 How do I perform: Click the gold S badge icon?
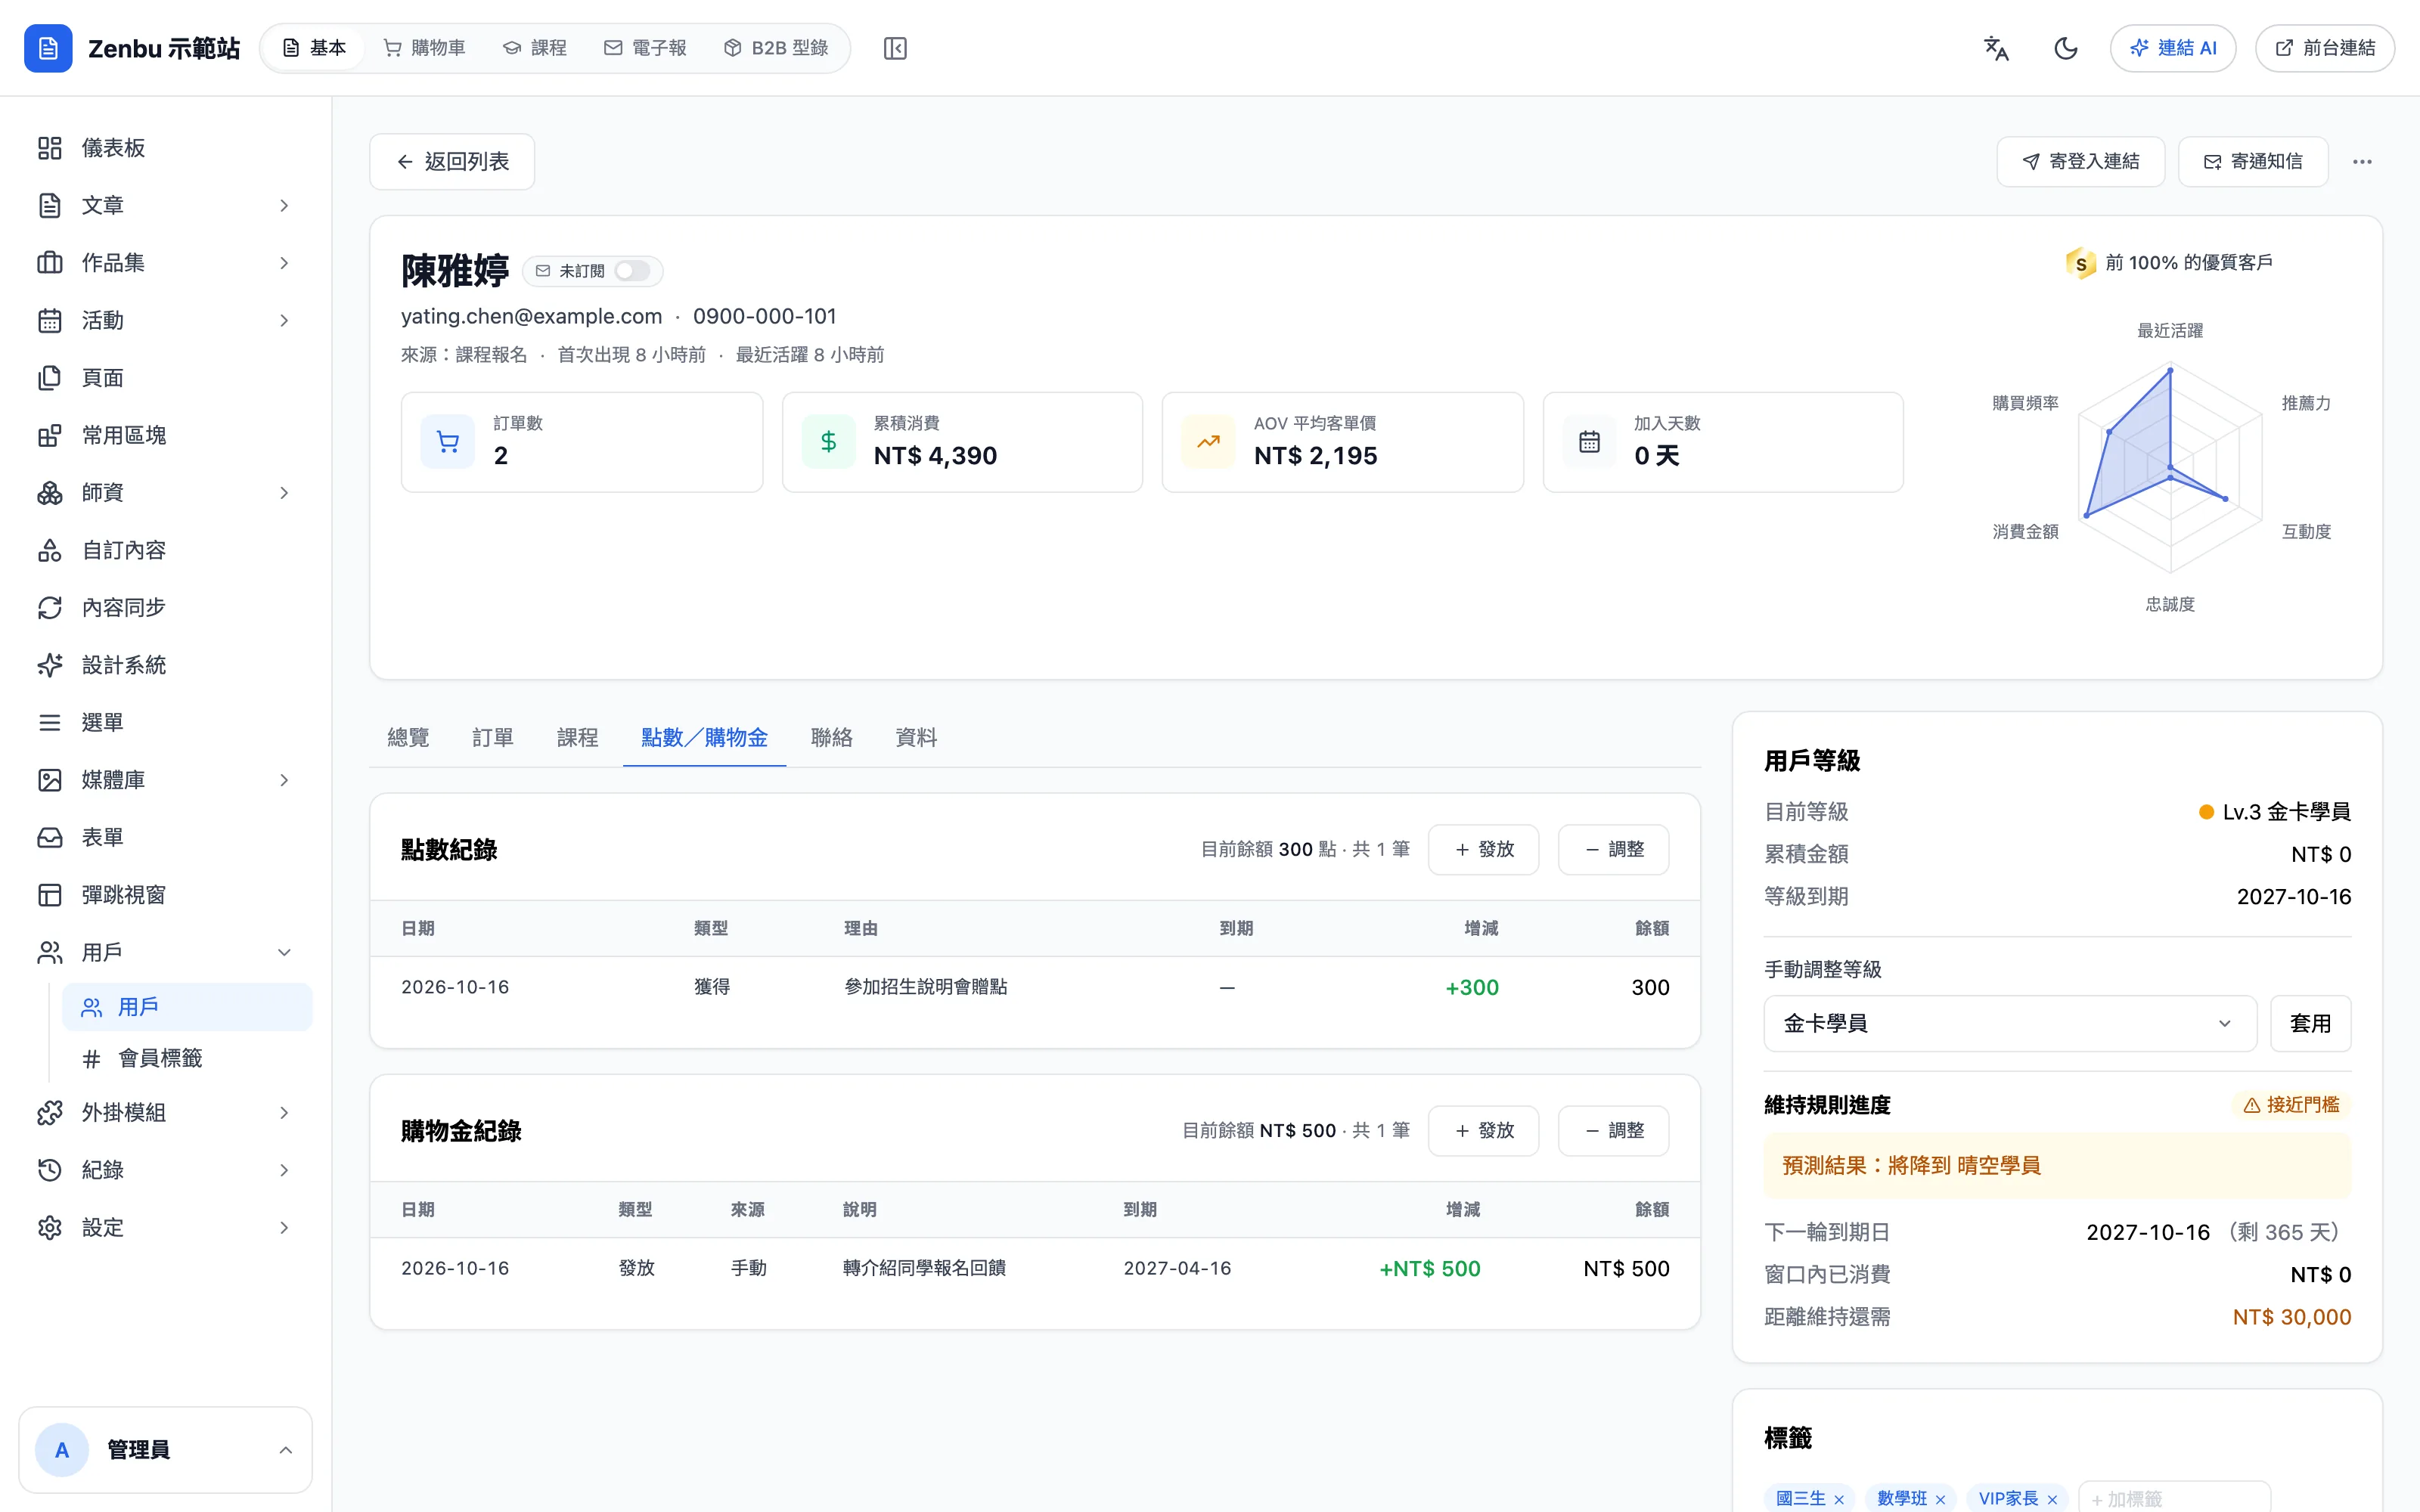point(2080,263)
